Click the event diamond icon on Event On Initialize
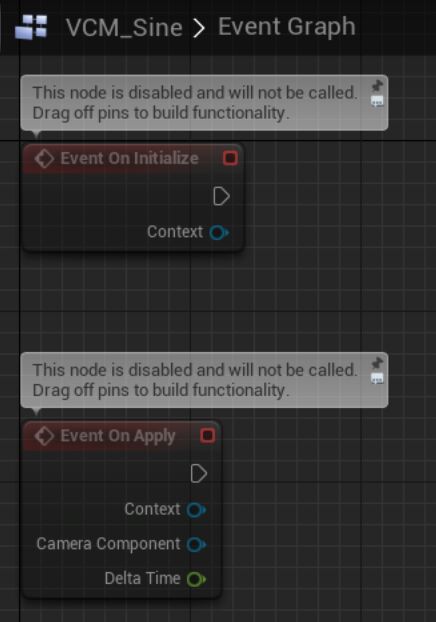 coord(44,159)
